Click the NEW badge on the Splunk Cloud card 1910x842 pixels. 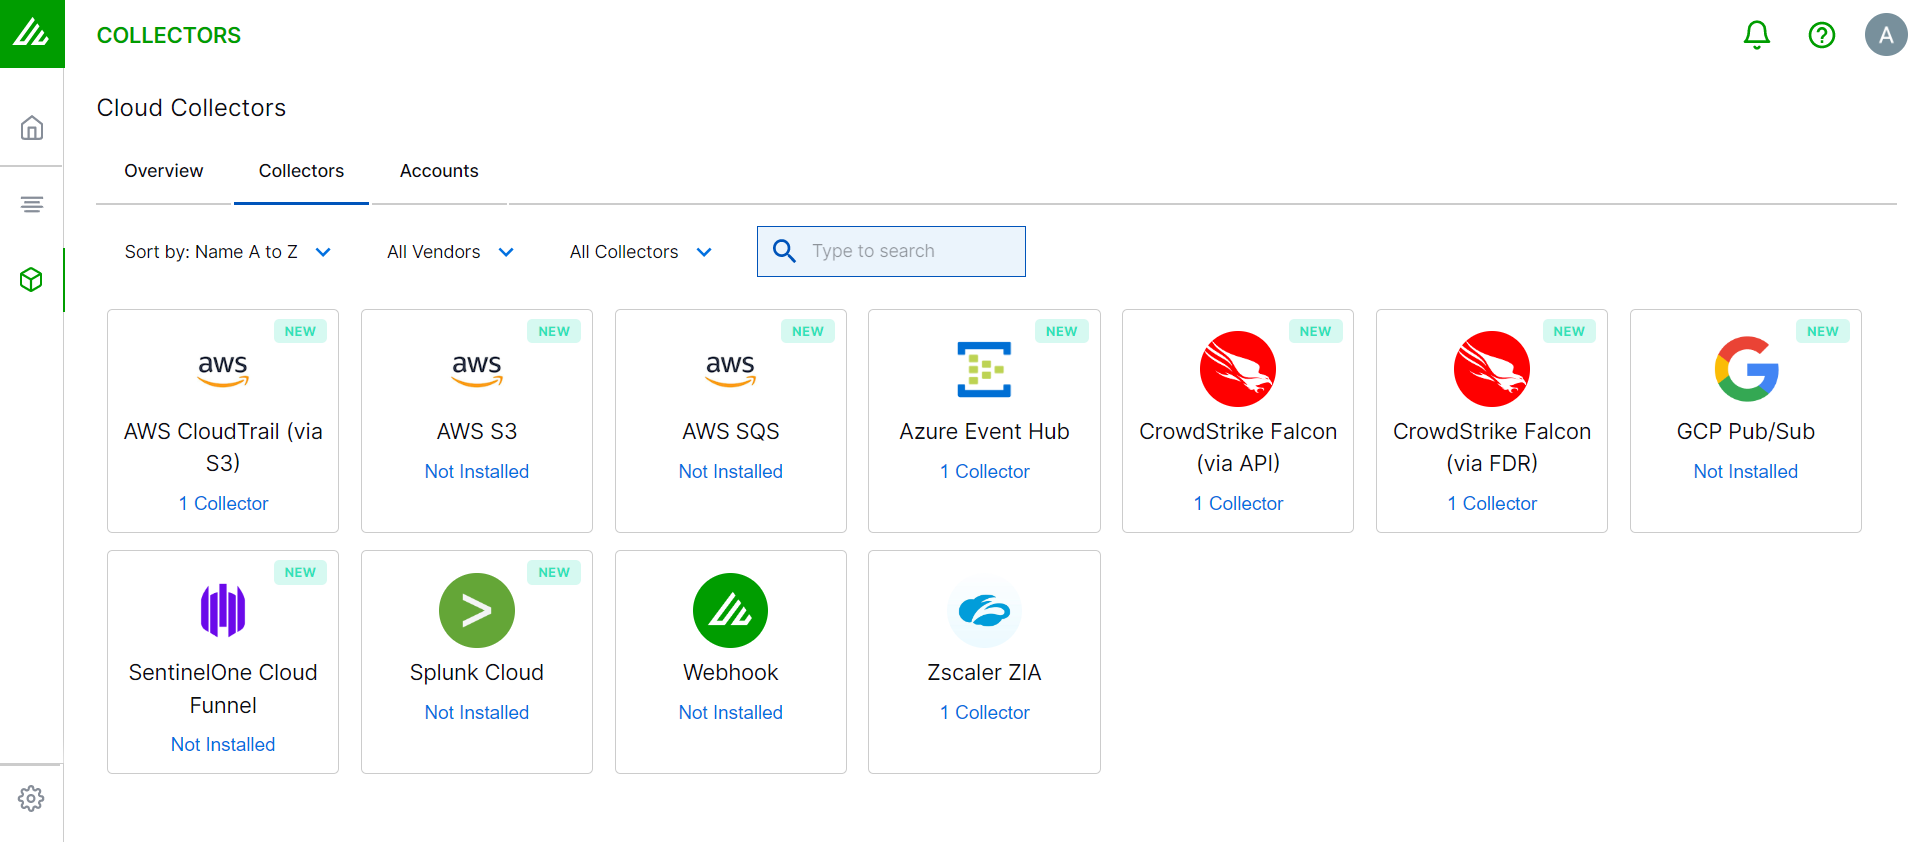click(554, 572)
